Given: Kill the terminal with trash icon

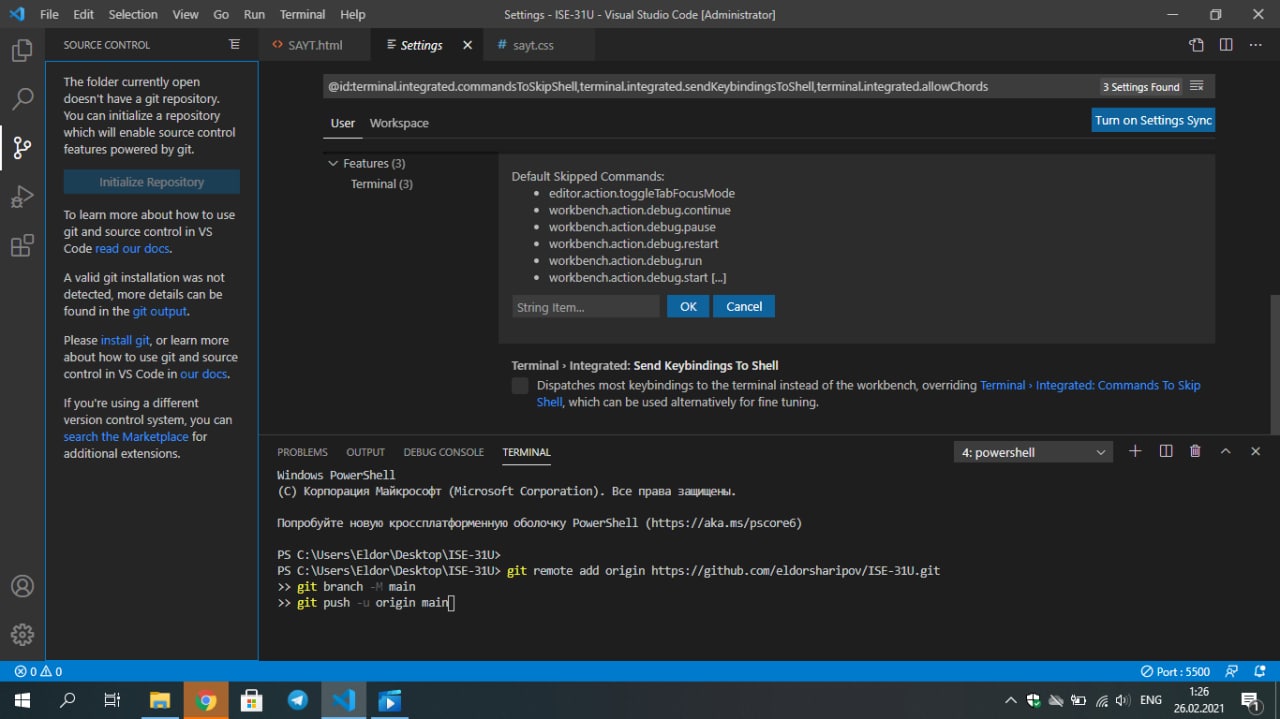Looking at the screenshot, I should tap(1195, 452).
